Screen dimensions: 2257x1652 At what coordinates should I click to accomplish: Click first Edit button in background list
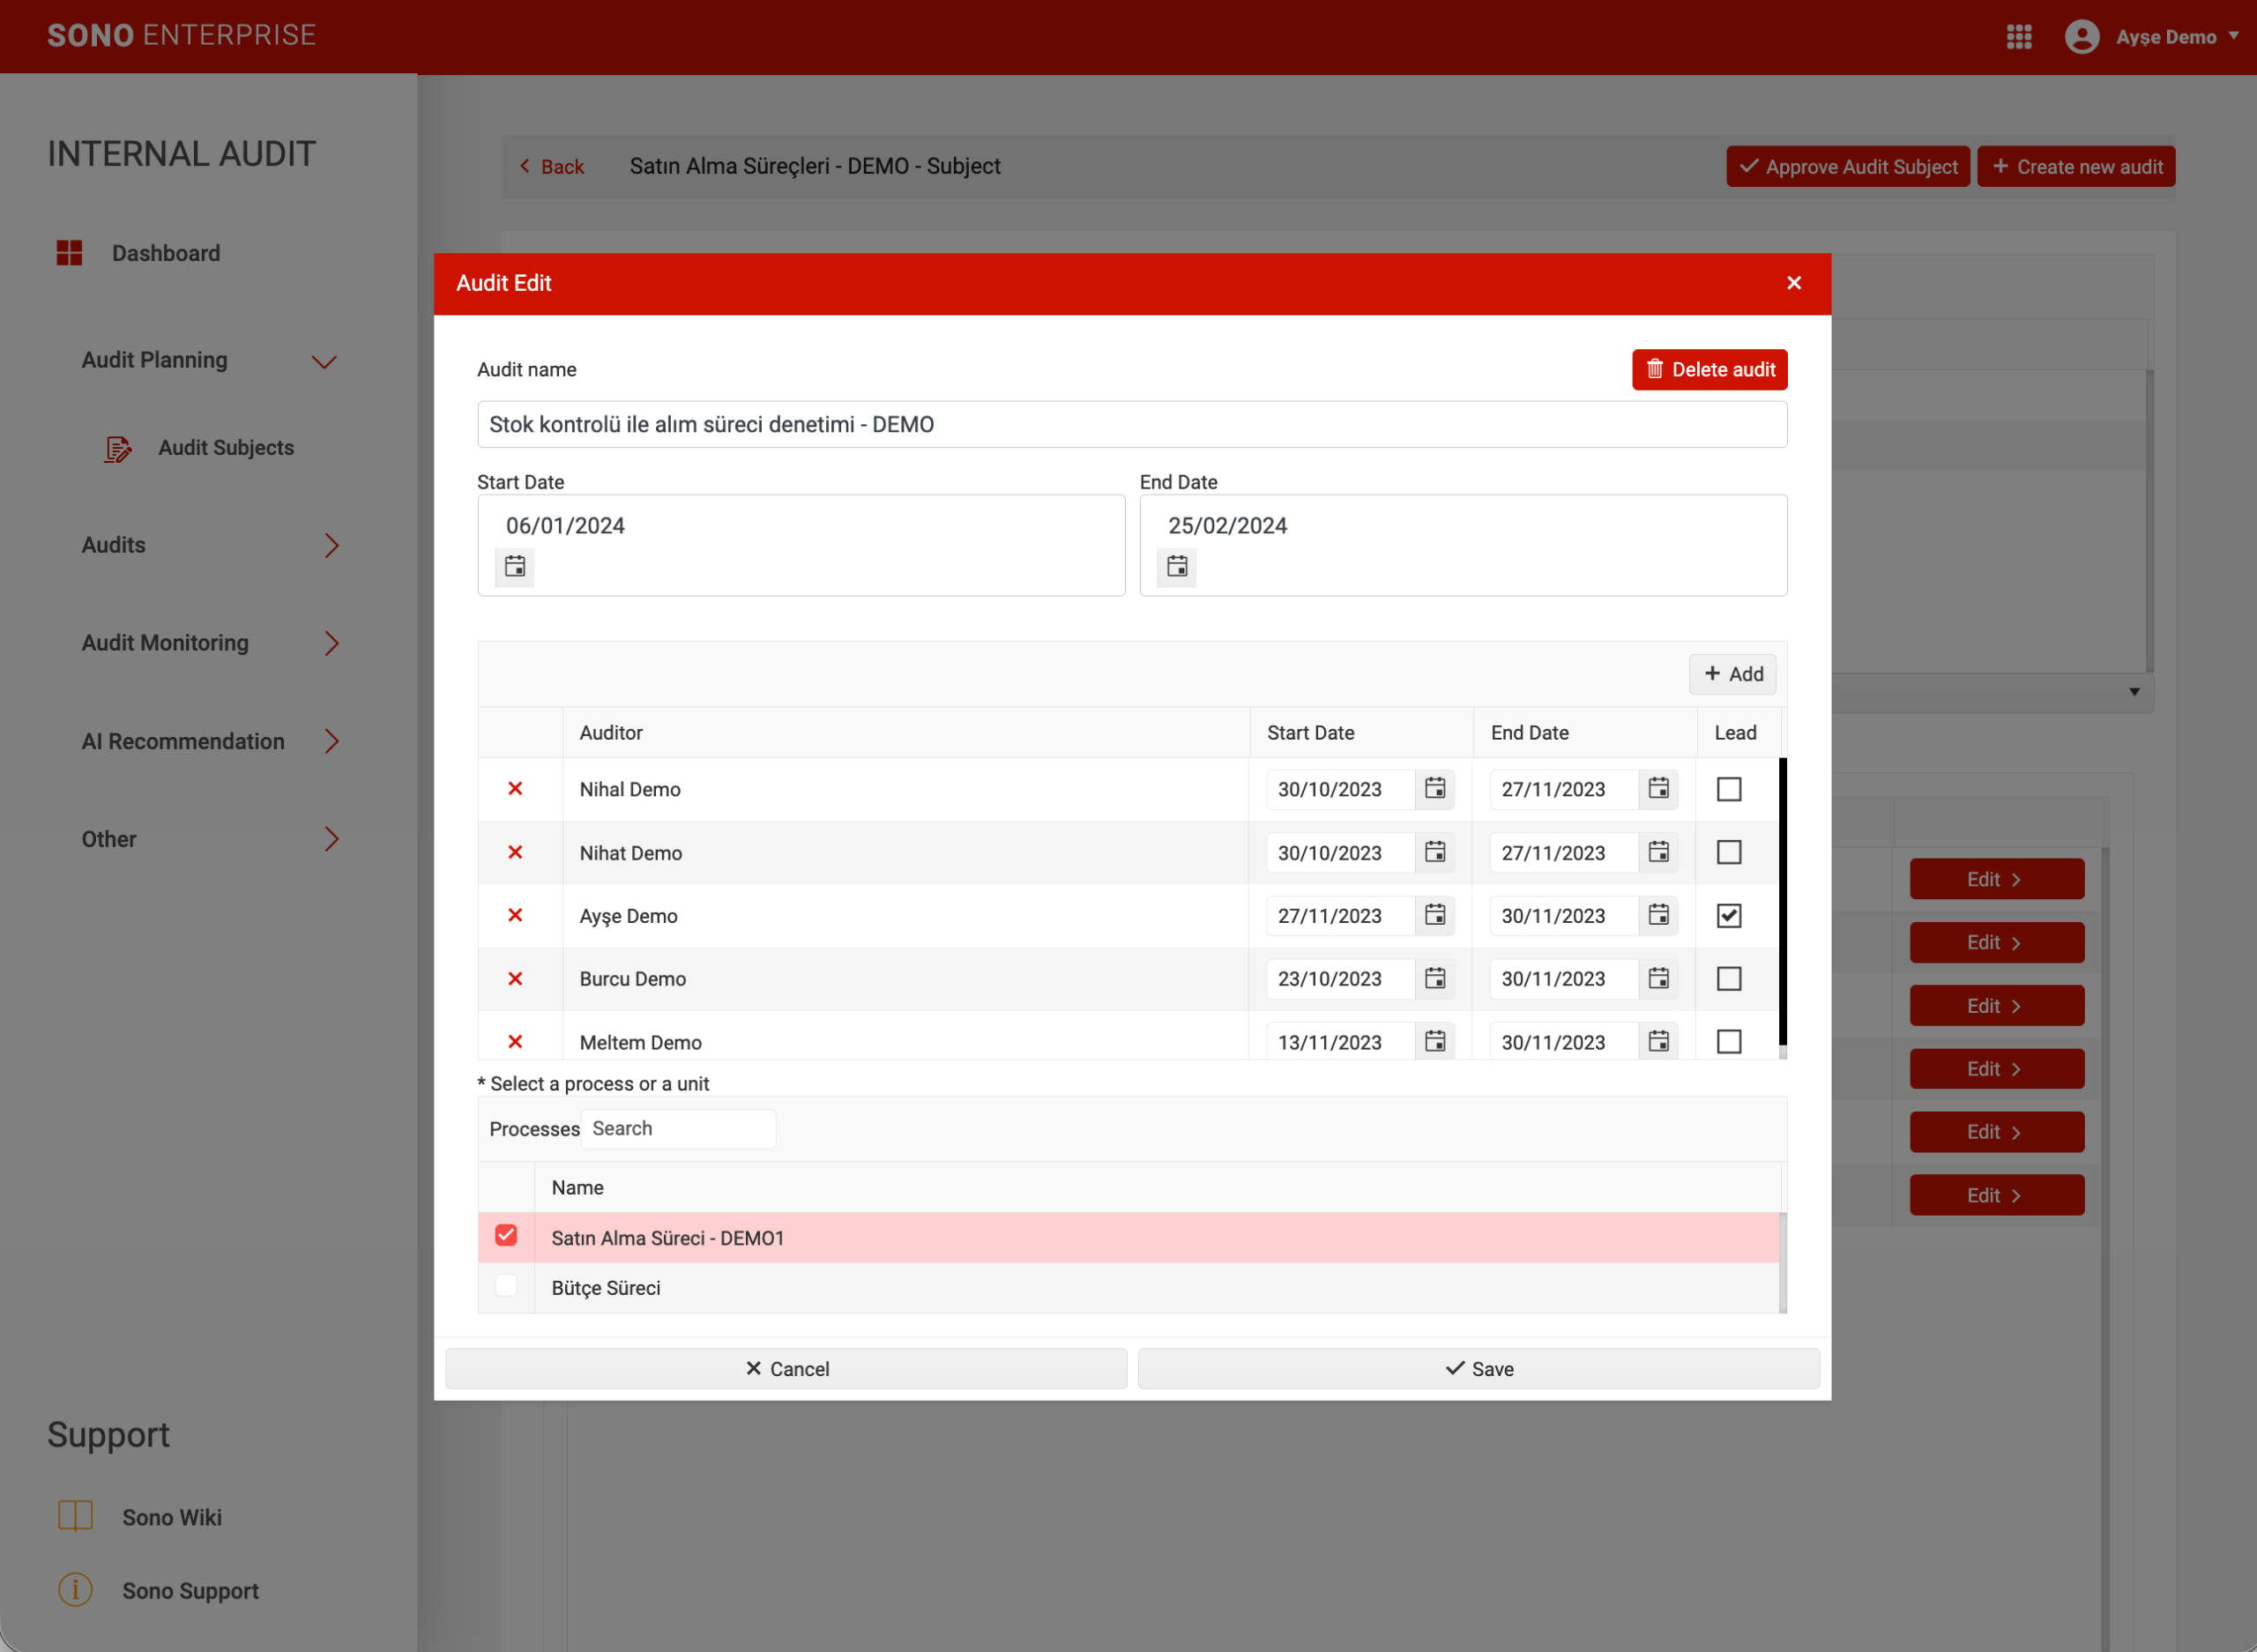point(1996,879)
